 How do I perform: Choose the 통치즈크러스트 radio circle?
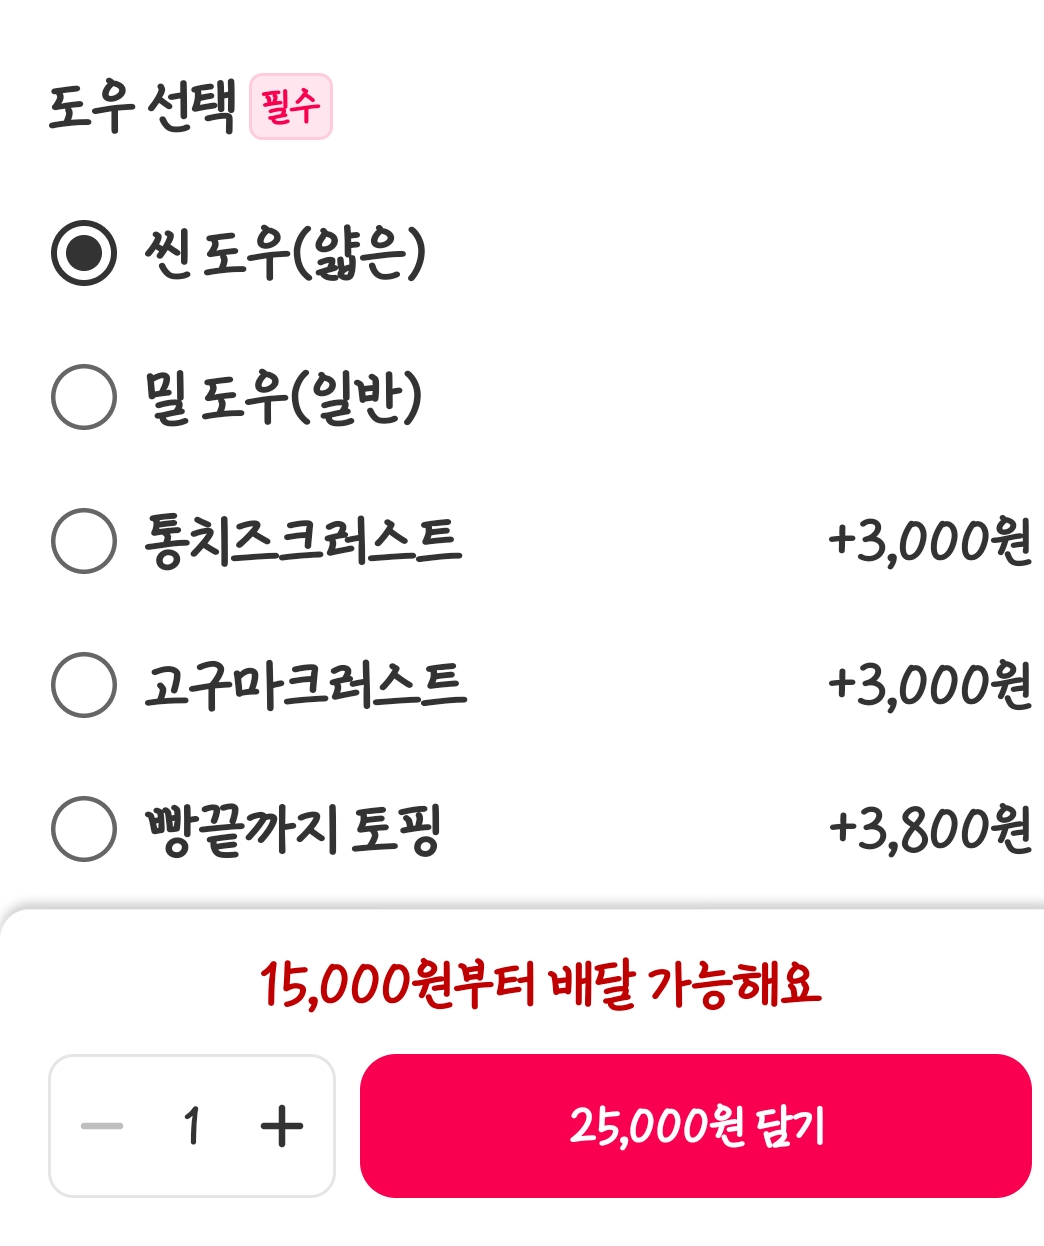[84, 541]
